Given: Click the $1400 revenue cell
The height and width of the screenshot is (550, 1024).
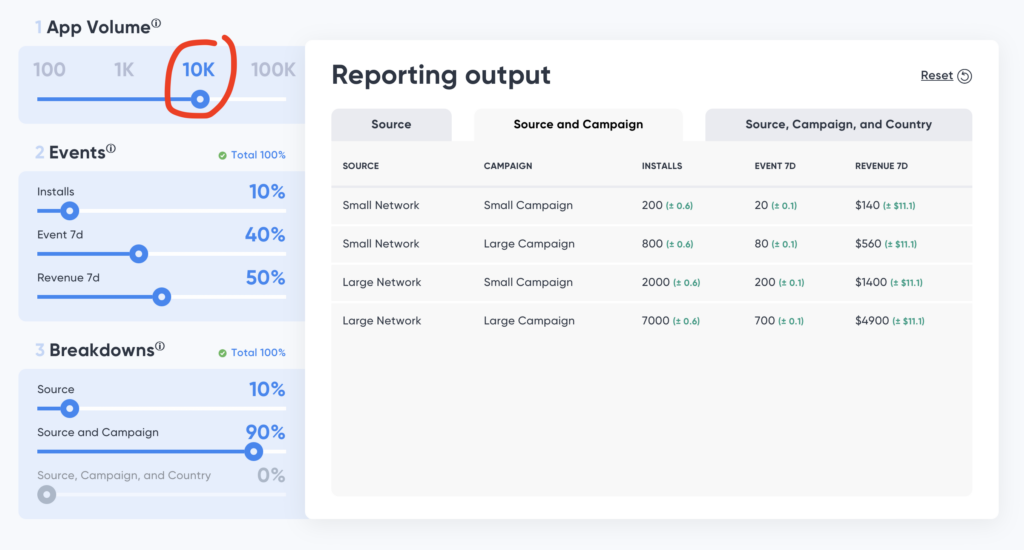Looking at the screenshot, I should 889,282.
